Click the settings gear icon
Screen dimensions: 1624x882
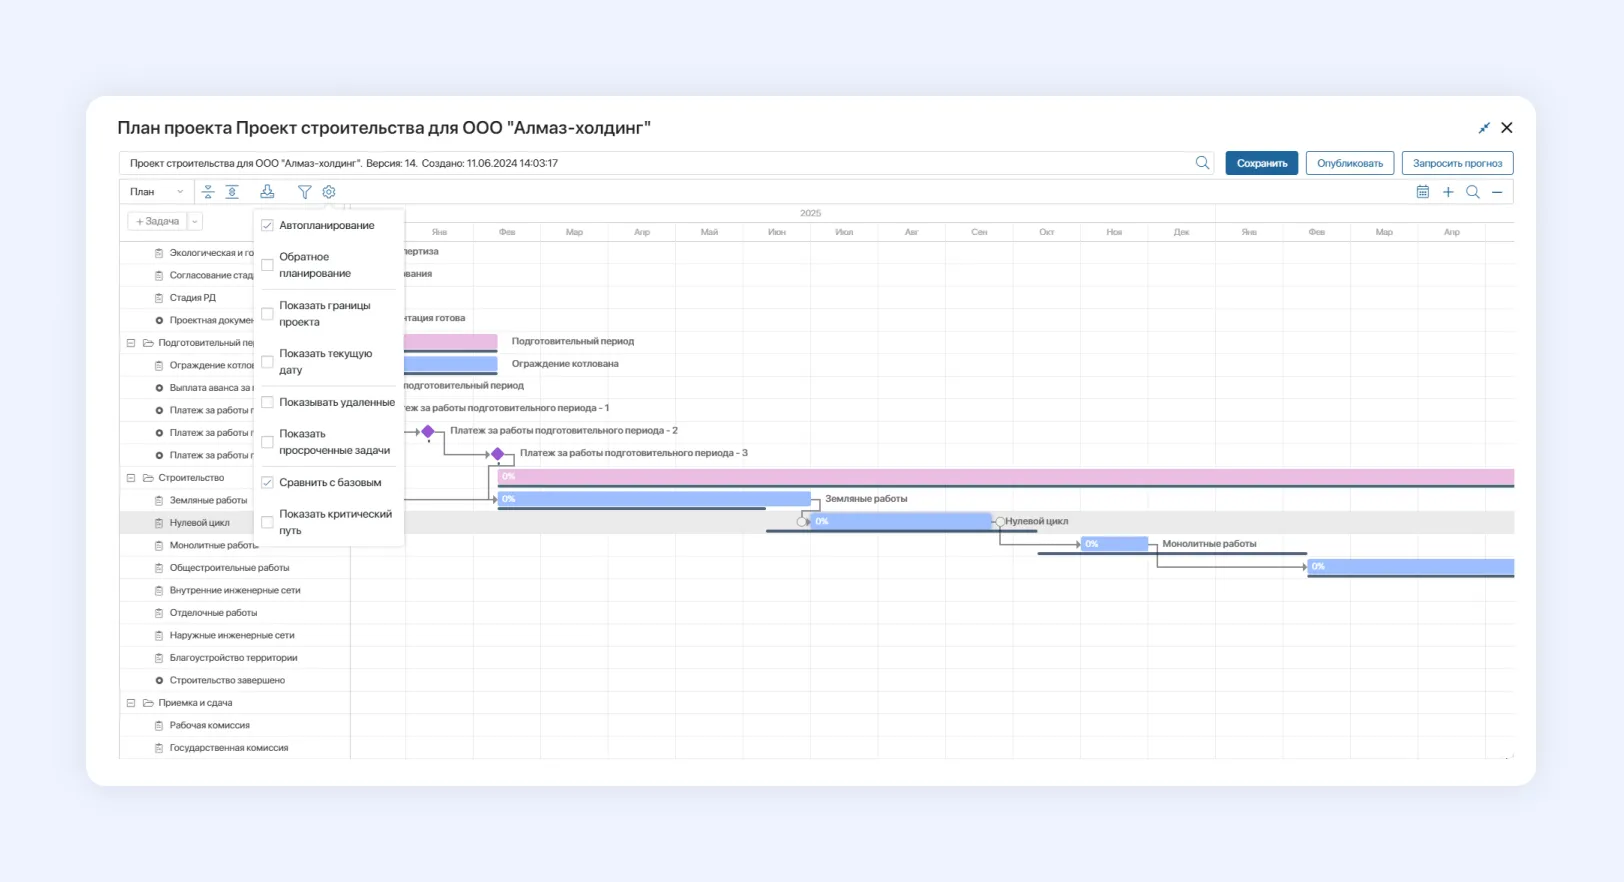click(x=329, y=192)
